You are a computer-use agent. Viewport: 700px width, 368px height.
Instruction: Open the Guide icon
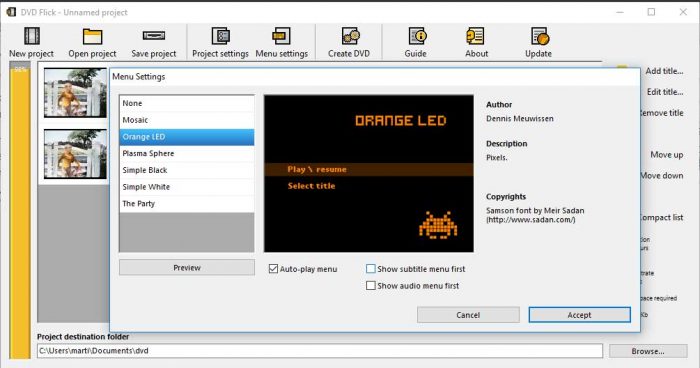(417, 36)
